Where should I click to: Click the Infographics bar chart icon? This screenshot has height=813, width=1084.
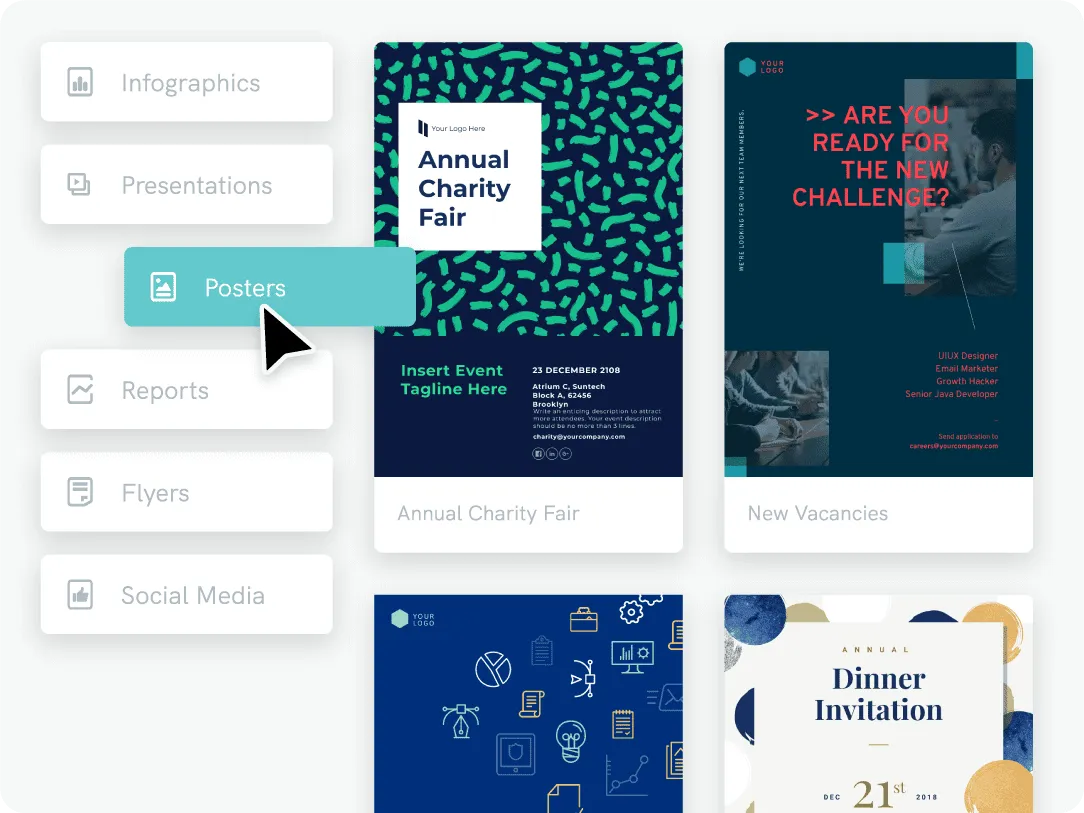click(80, 82)
